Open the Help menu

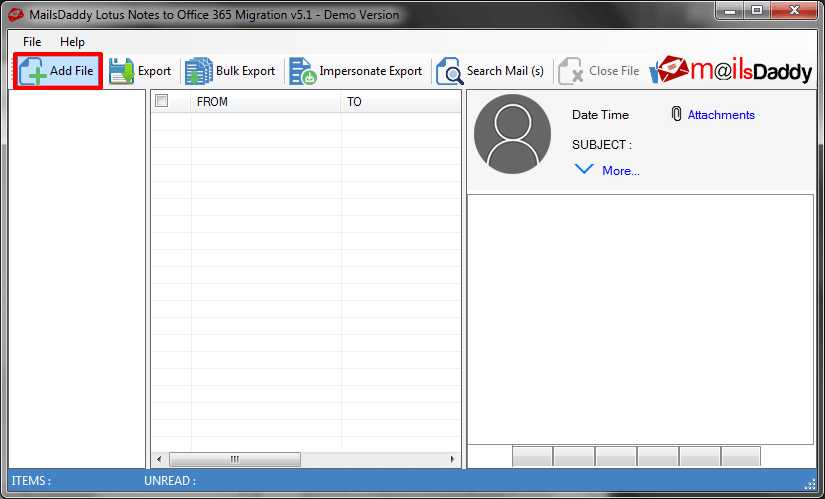coord(72,42)
